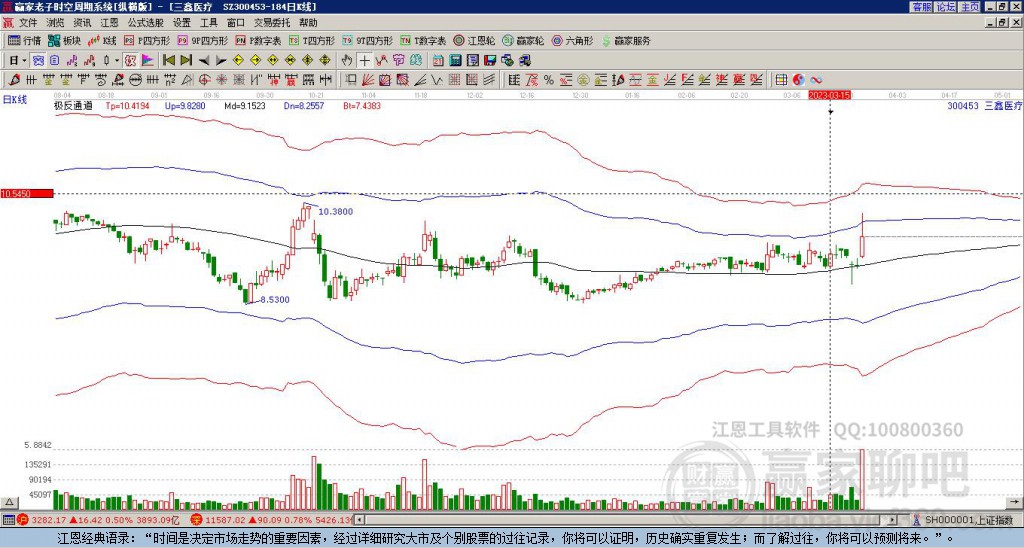This screenshot has height=548, width=1024.
Task: Open the P四方形 tool
Action: click(x=147, y=40)
